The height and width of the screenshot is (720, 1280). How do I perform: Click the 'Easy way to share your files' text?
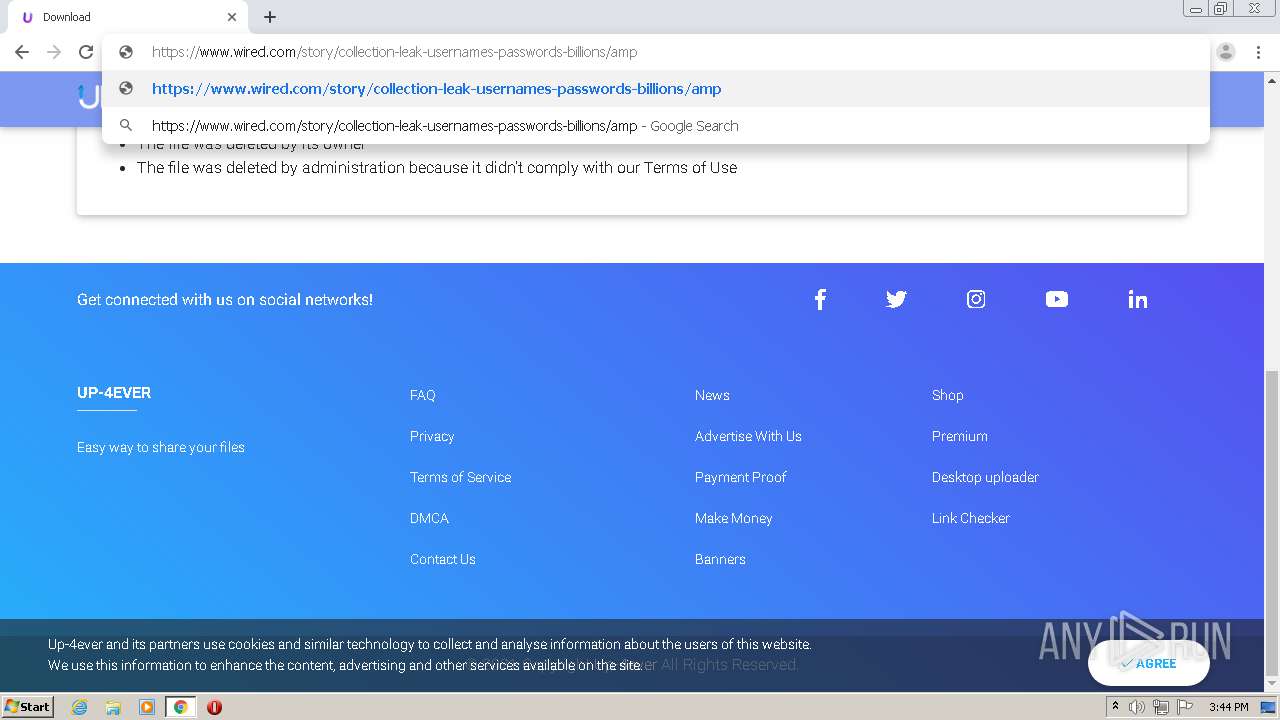161,447
